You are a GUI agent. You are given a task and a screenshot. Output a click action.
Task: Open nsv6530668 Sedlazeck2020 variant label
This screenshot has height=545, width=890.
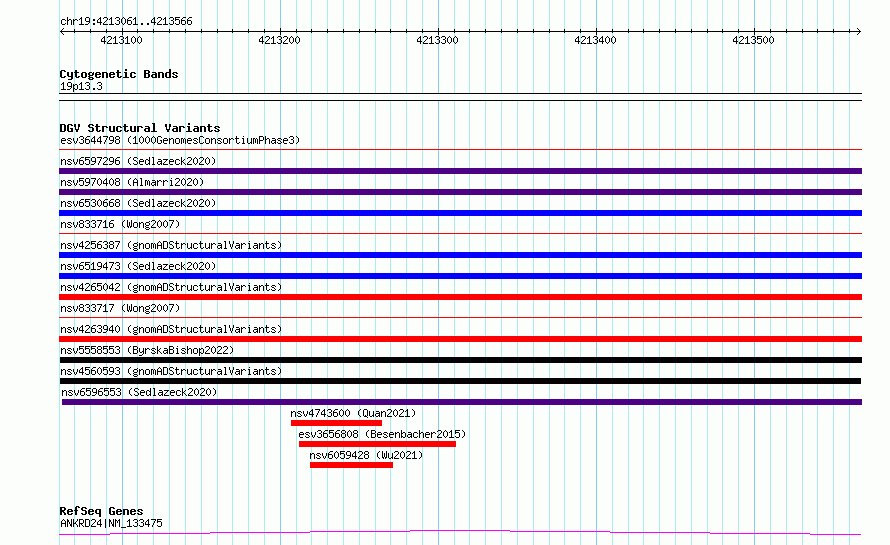138,203
